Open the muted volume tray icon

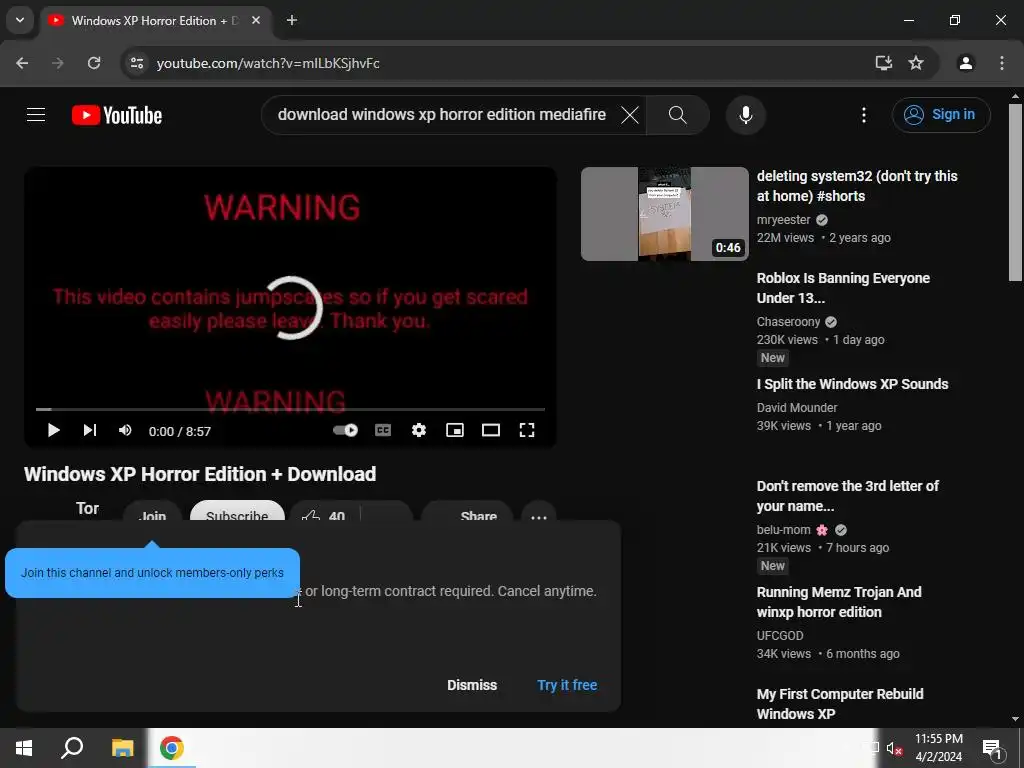tap(894, 748)
